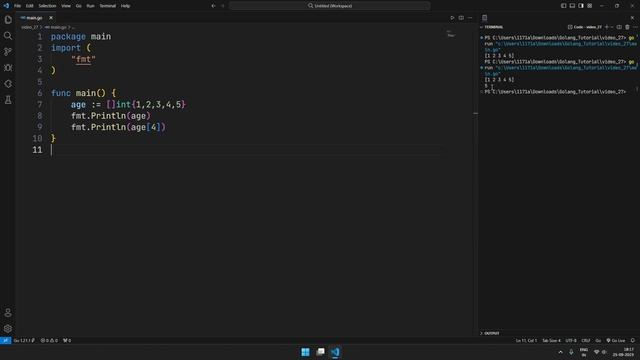This screenshot has height=360, width=640.
Task: Click the "fmt" import string
Action: pyautogui.click(x=83, y=59)
